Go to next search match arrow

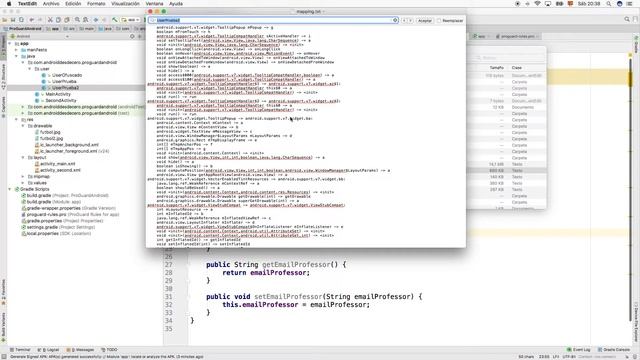tap(411, 20)
